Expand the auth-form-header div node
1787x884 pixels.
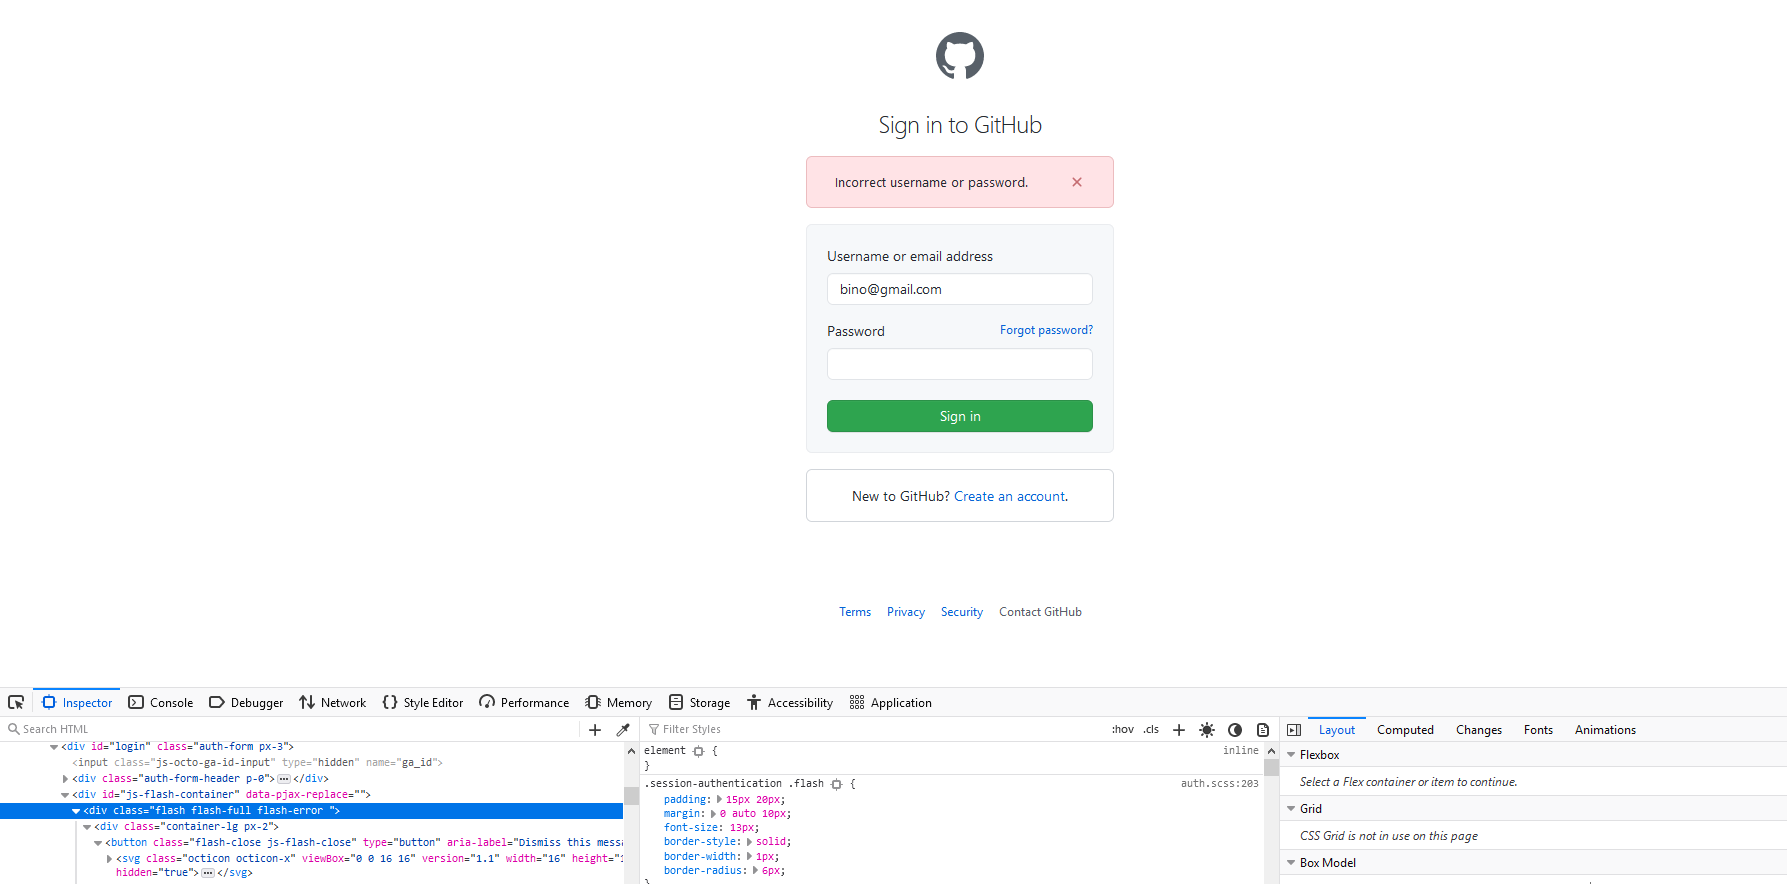65,779
